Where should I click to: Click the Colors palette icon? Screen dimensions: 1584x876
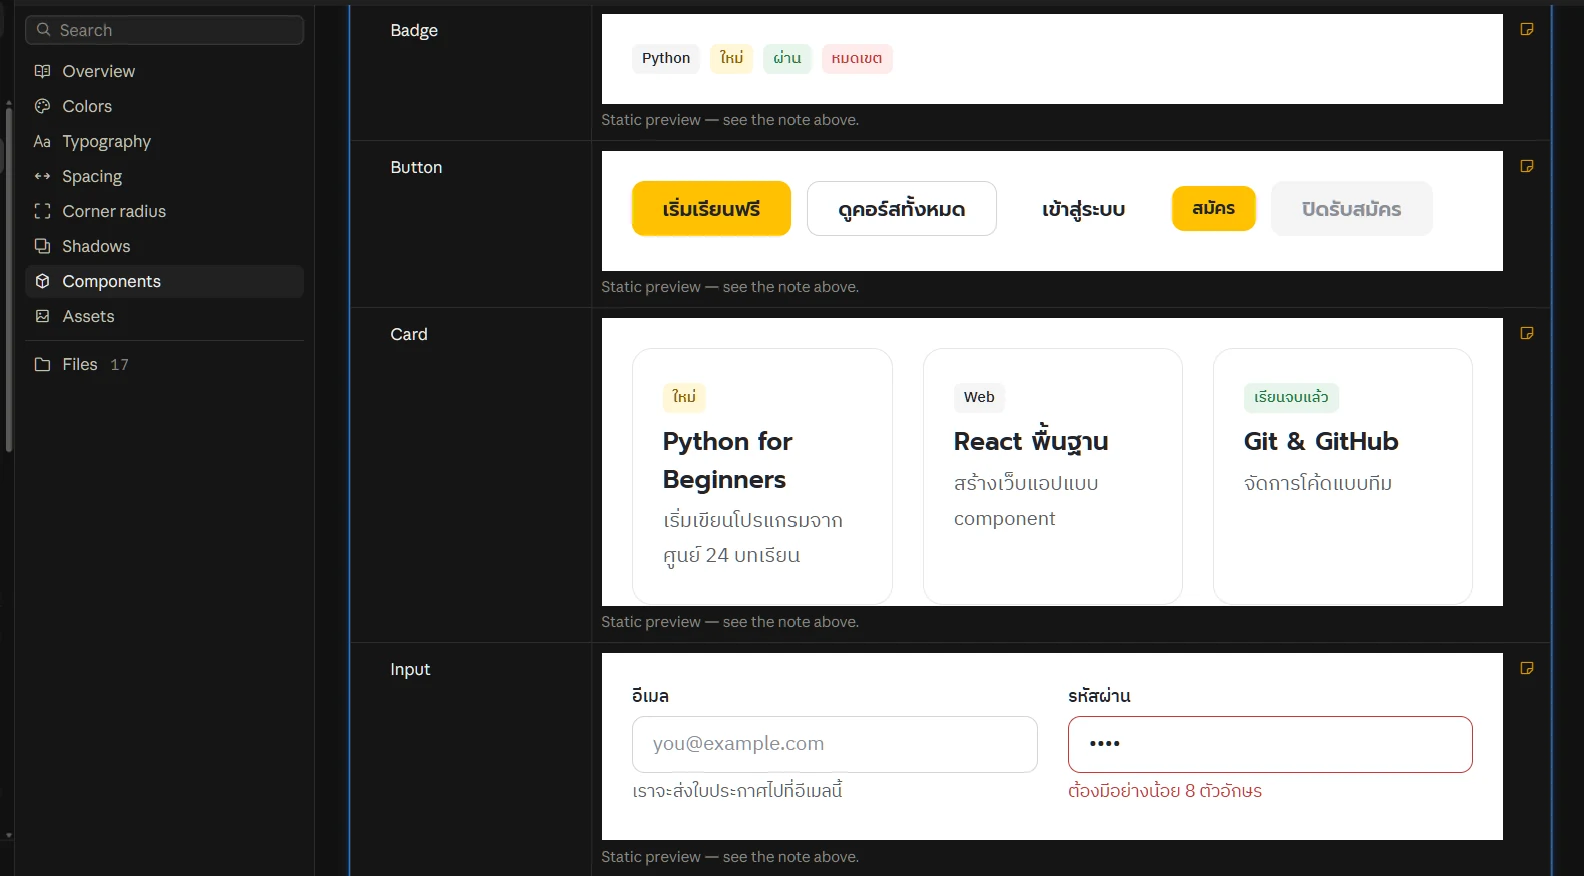tap(42, 106)
